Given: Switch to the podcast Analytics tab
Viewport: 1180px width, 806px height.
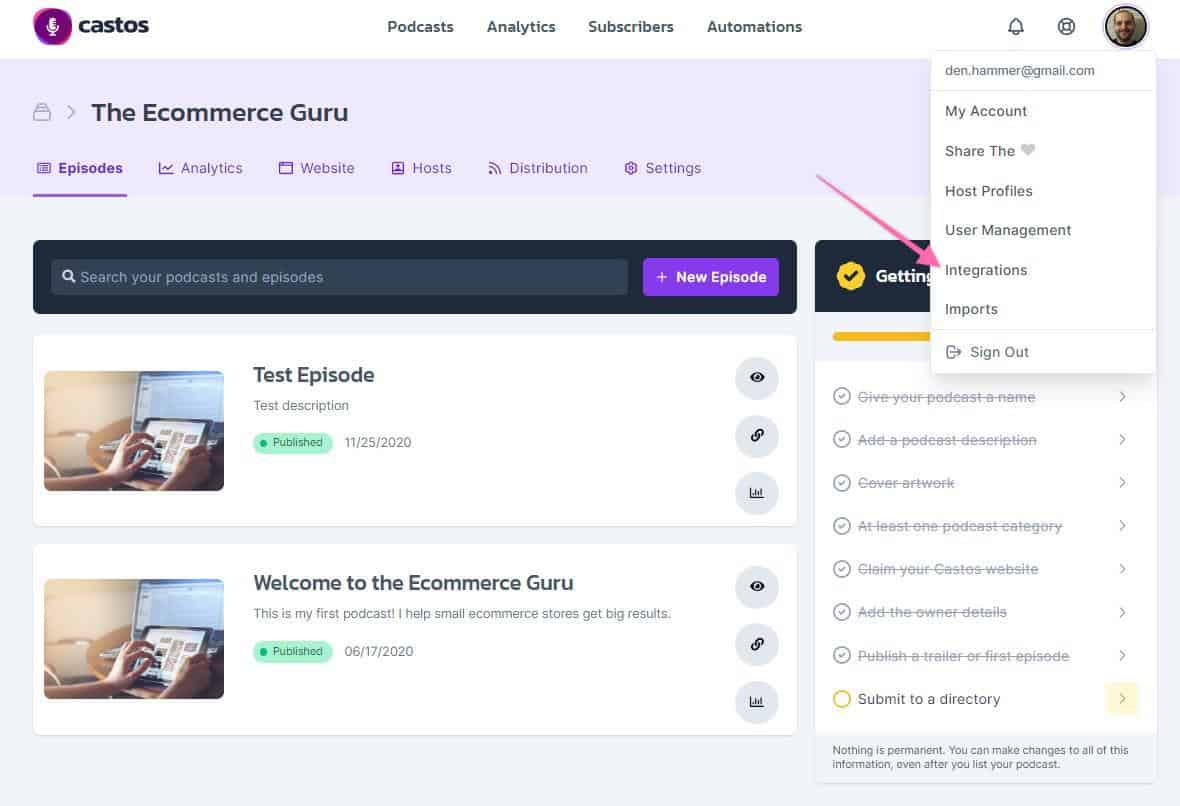Looking at the screenshot, I should pyautogui.click(x=200, y=168).
